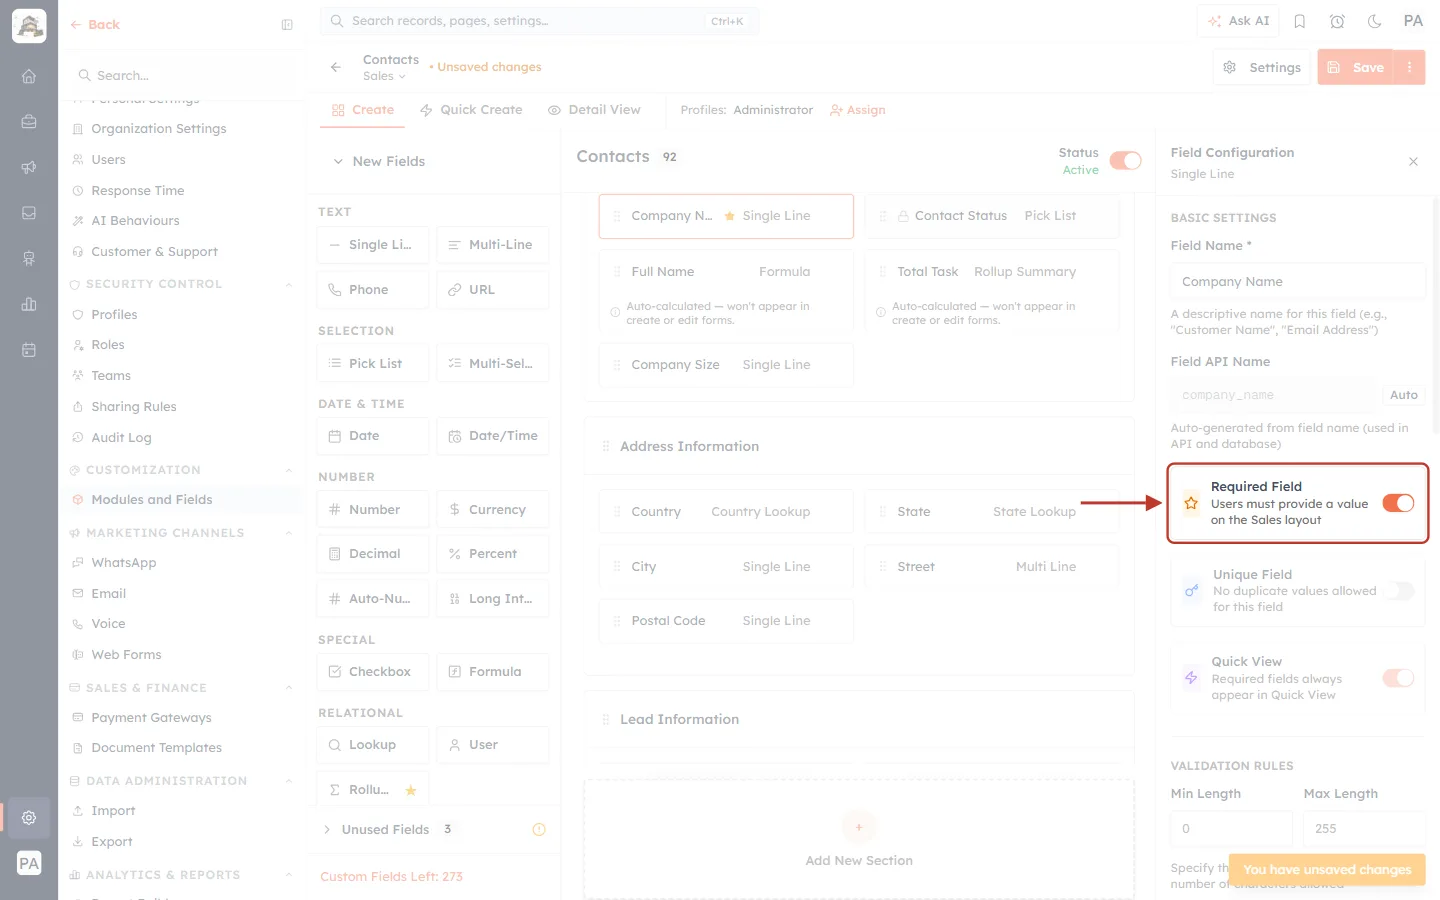Switch to dark mode with the moon icon
The height and width of the screenshot is (900, 1440).
[x=1375, y=21]
